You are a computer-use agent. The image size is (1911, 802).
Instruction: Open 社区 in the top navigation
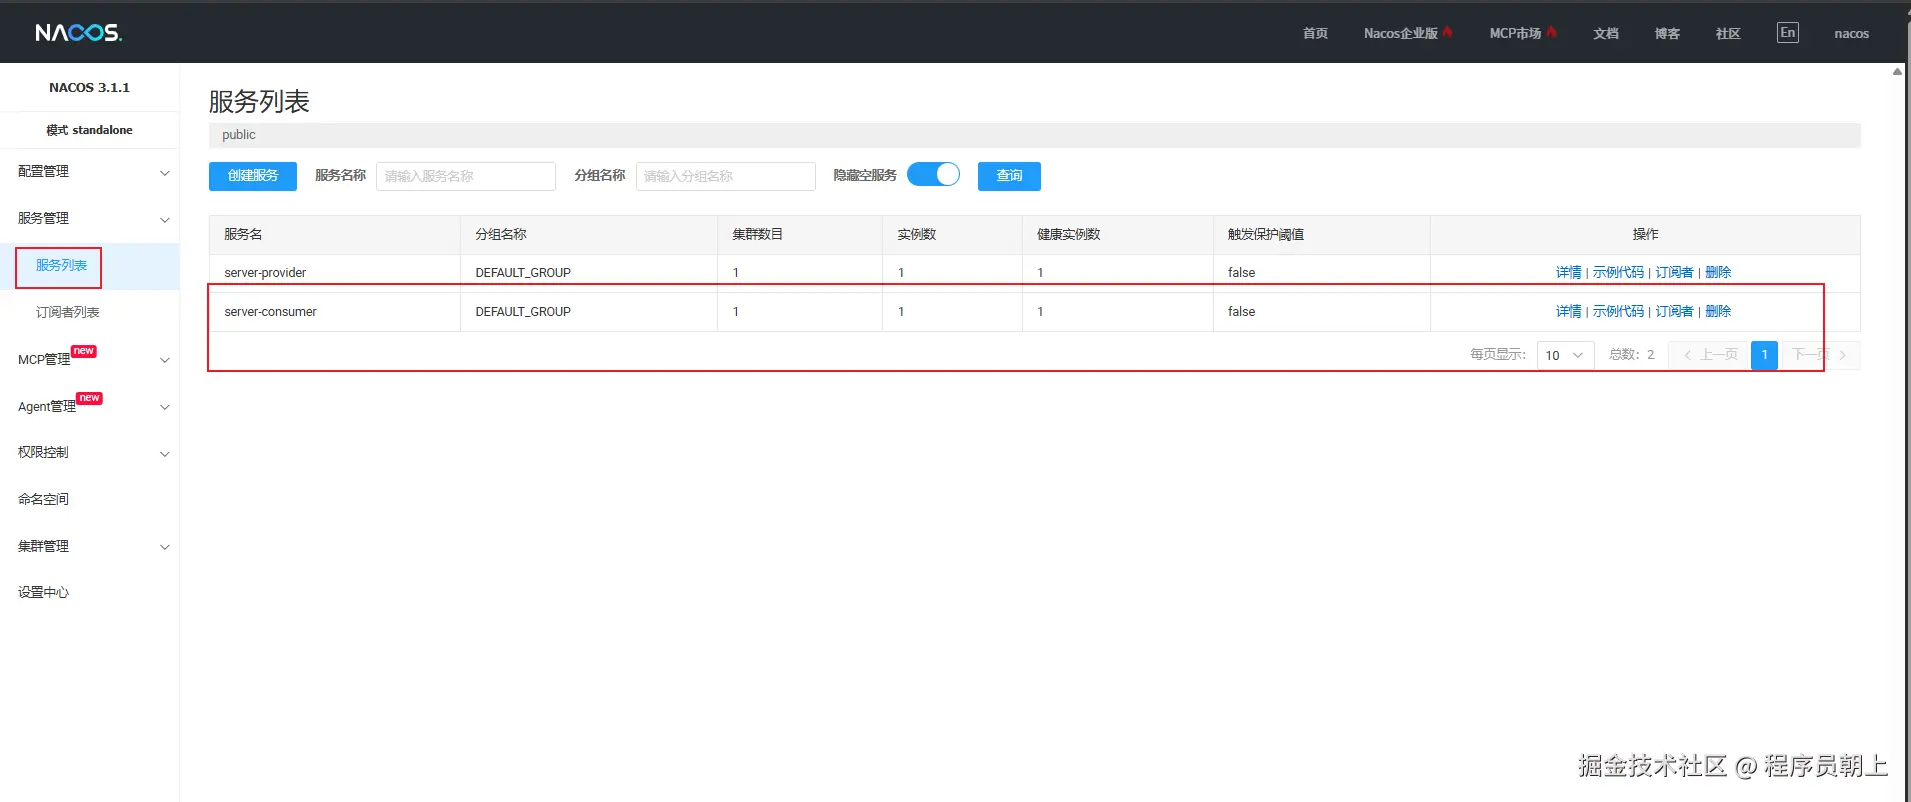click(x=1728, y=34)
